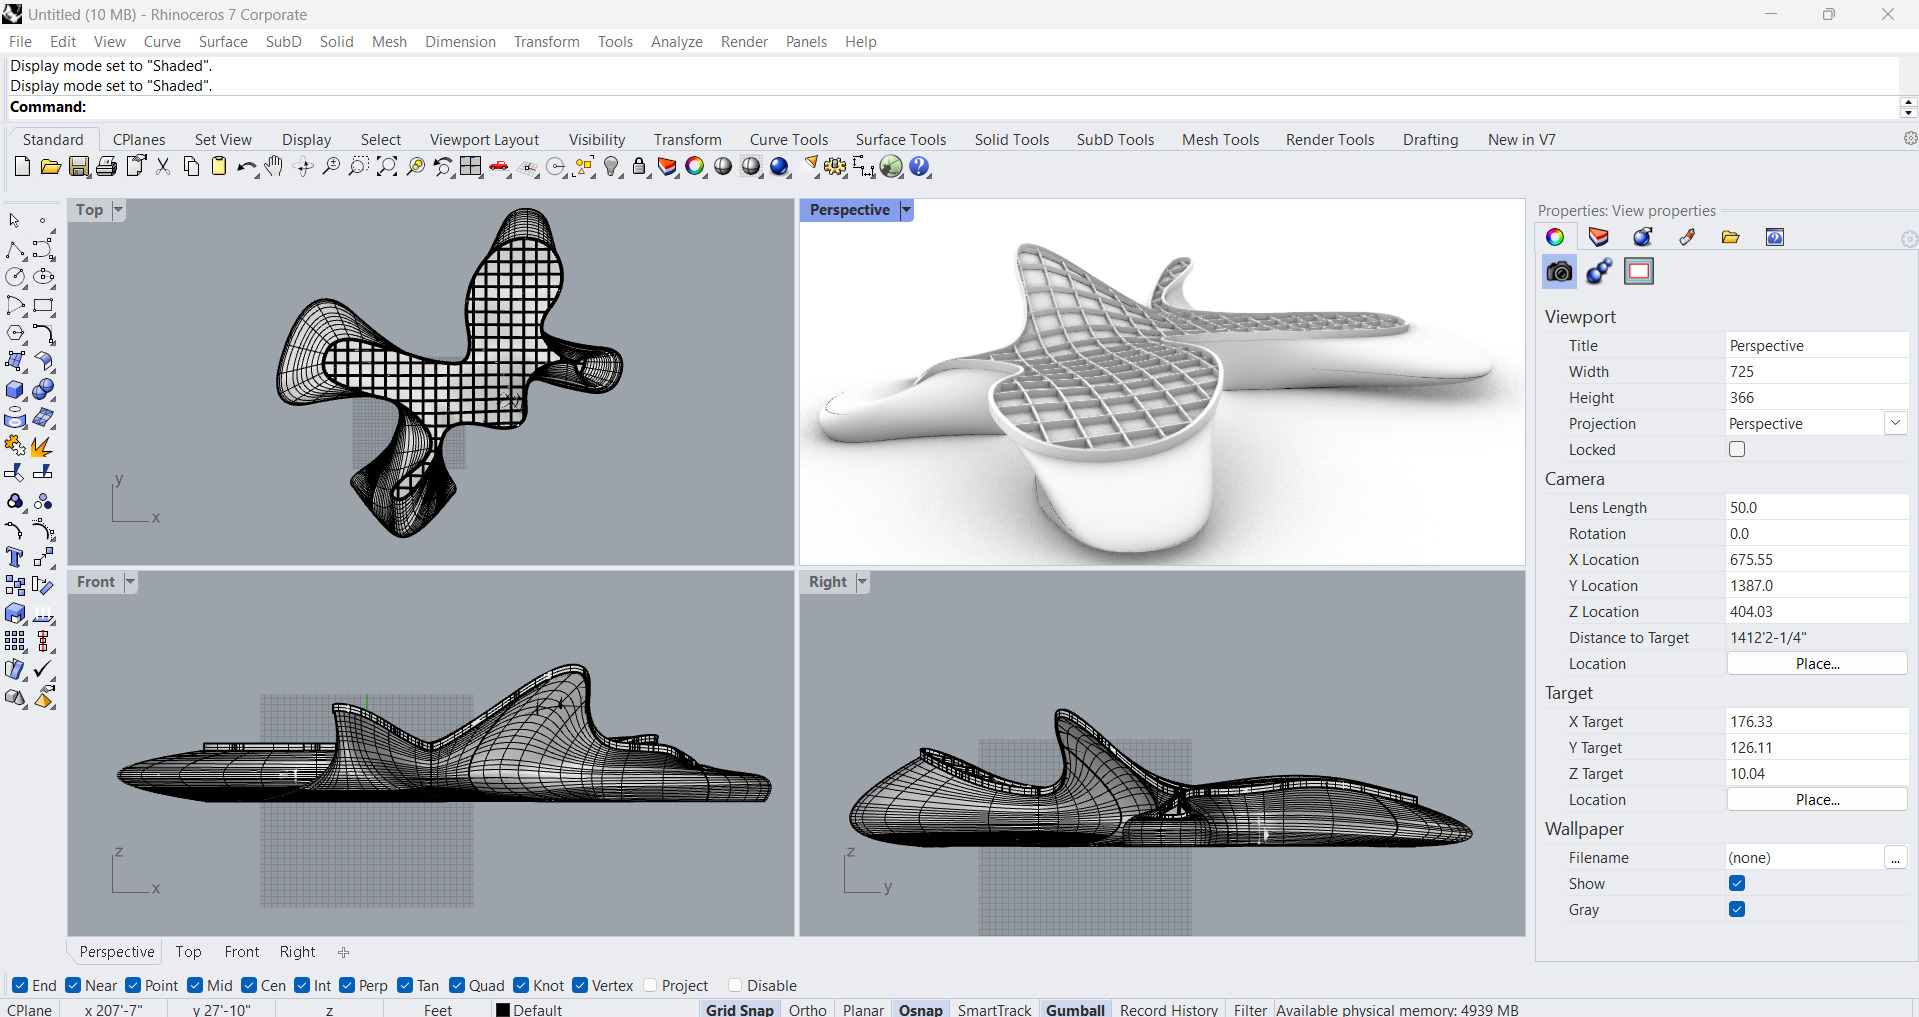Open a file with the folder icon
This screenshot has width=1919, height=1017.
pyautogui.click(x=50, y=167)
